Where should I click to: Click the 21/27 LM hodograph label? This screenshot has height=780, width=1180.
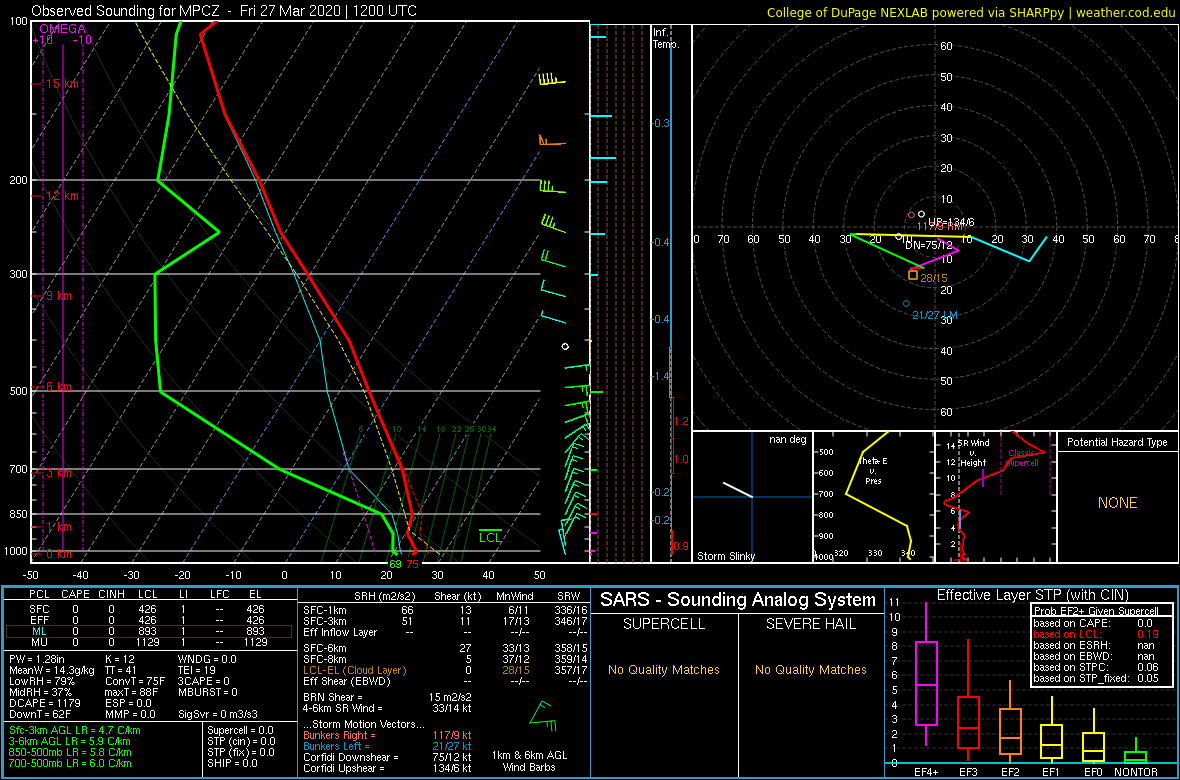pos(934,315)
